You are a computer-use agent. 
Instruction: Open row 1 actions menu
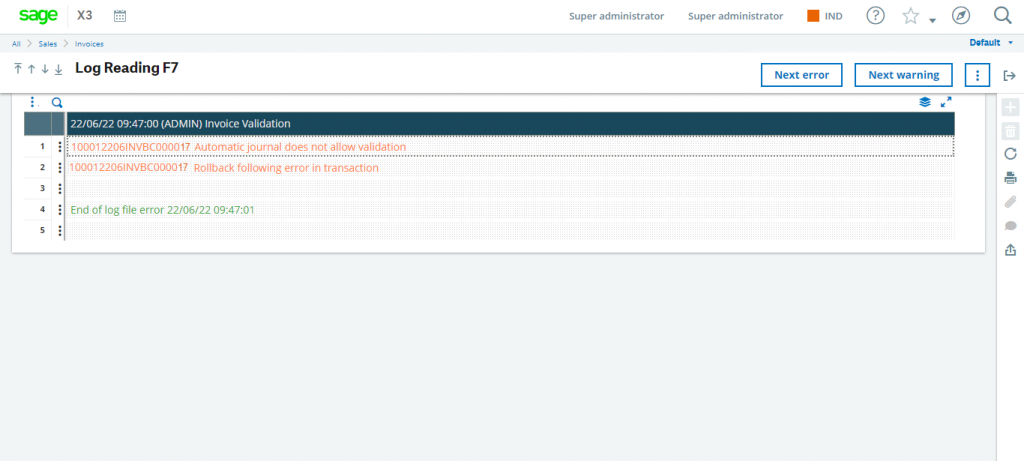pos(59,147)
